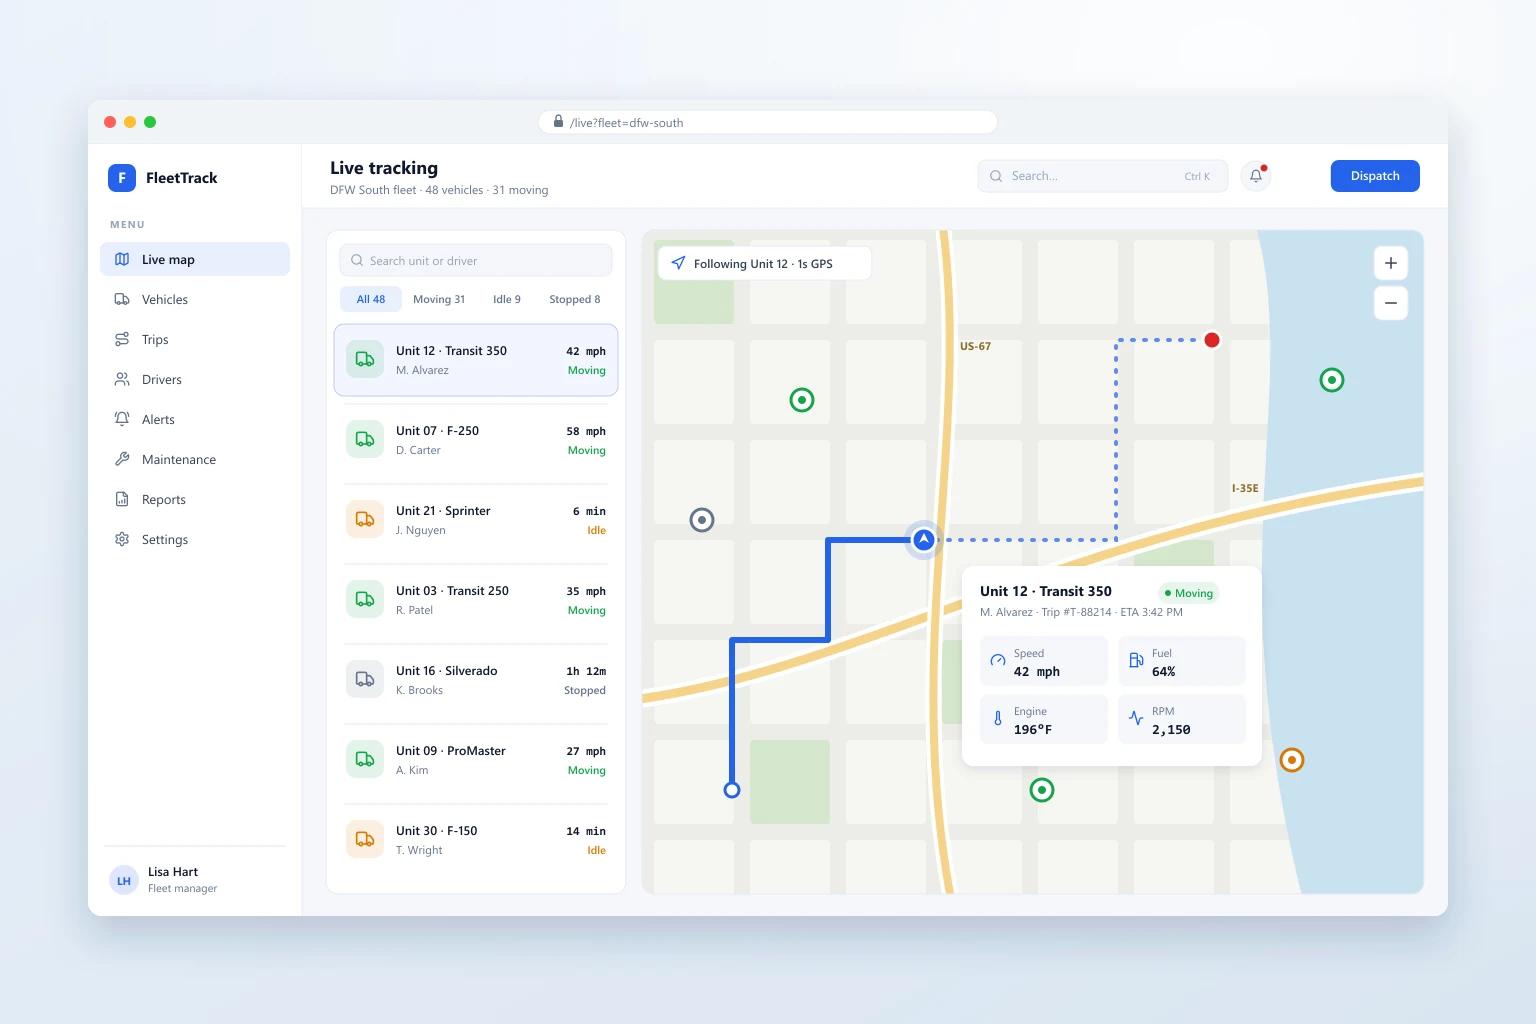This screenshot has height=1024, width=1536.
Task: Zoom in on the map
Action: tap(1391, 263)
